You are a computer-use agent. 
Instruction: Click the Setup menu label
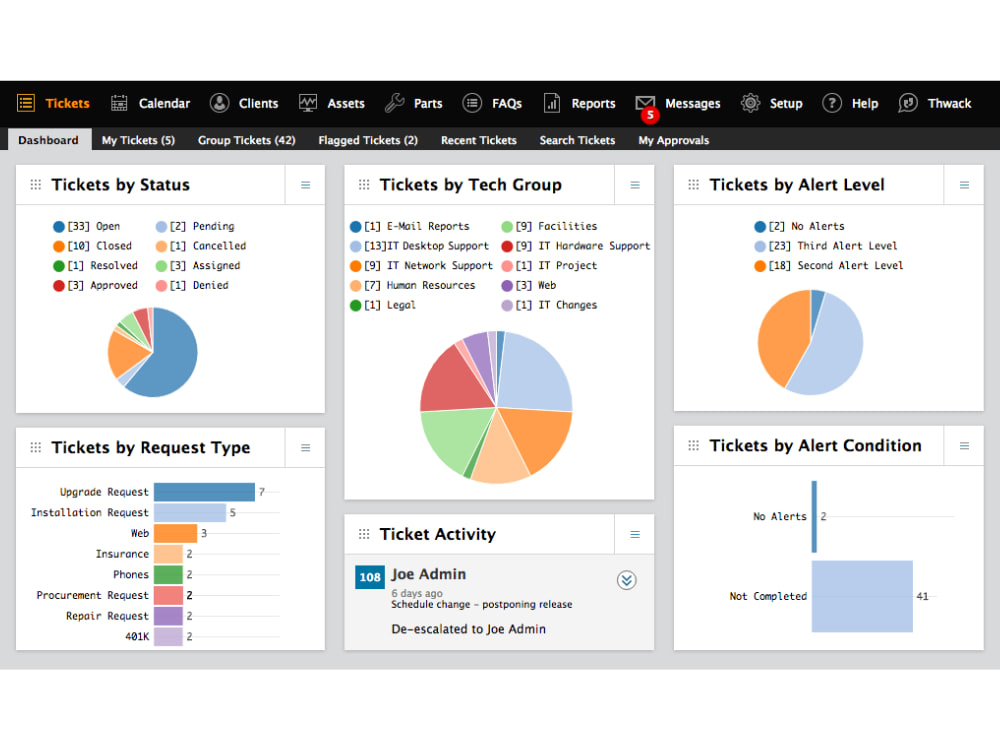point(786,103)
